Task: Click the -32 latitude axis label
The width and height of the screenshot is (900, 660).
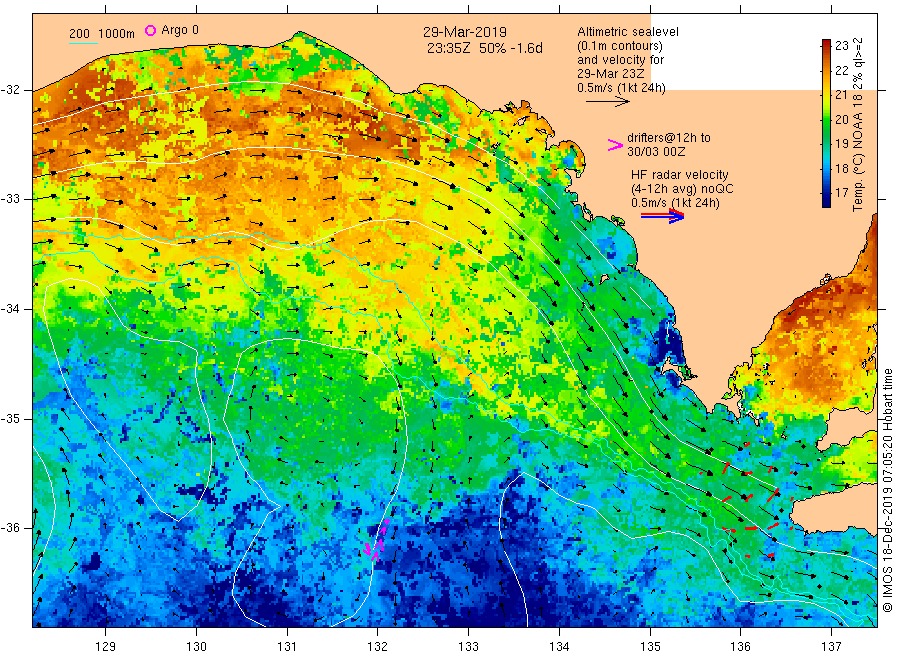Action: 10,90
